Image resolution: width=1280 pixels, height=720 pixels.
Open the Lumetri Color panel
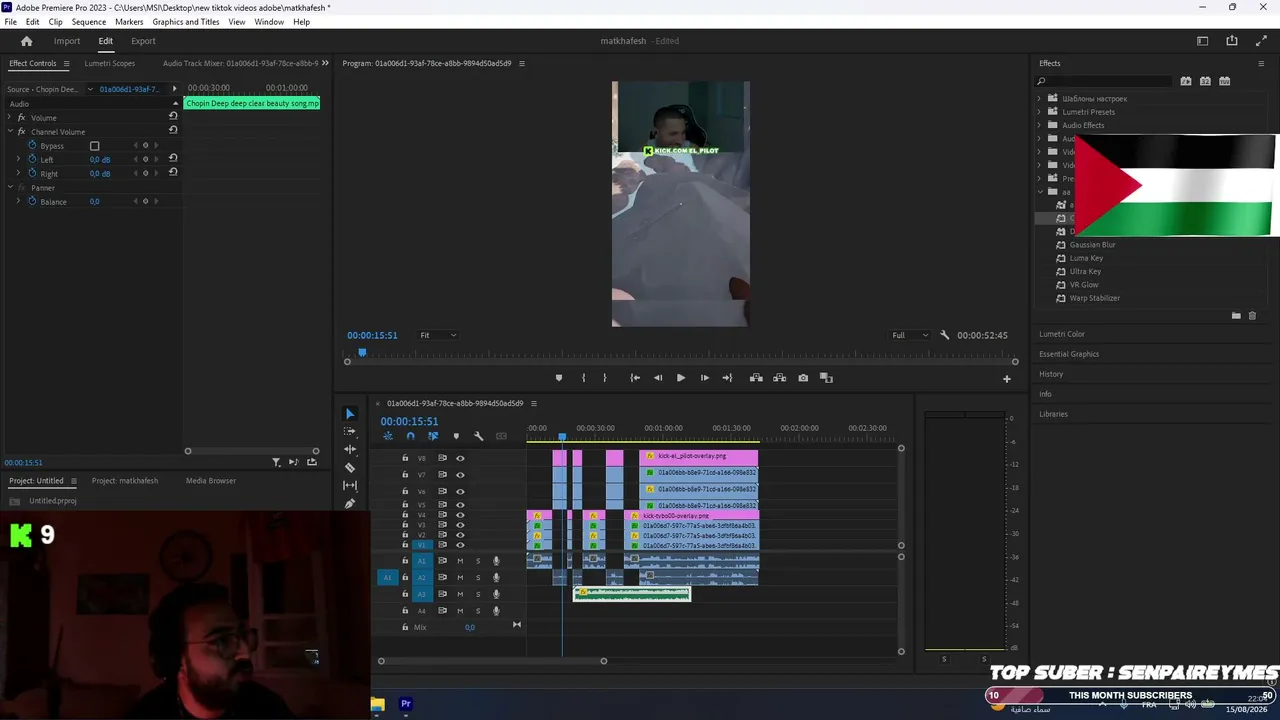[x=1062, y=334]
